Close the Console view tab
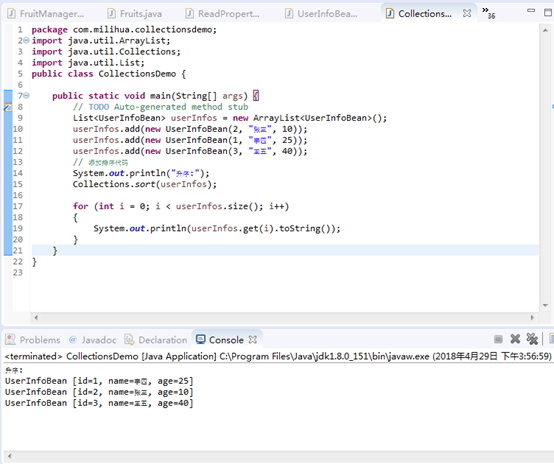 pos(252,340)
